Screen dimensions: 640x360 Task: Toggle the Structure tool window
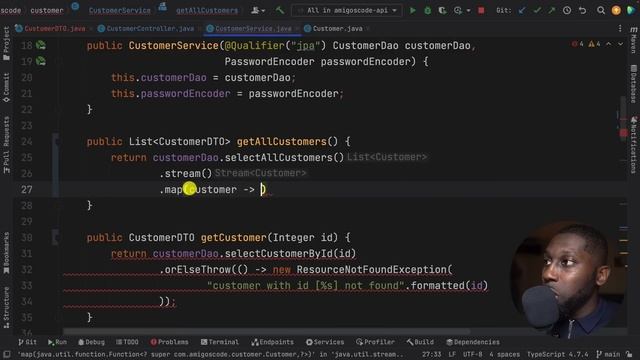tap(6, 307)
